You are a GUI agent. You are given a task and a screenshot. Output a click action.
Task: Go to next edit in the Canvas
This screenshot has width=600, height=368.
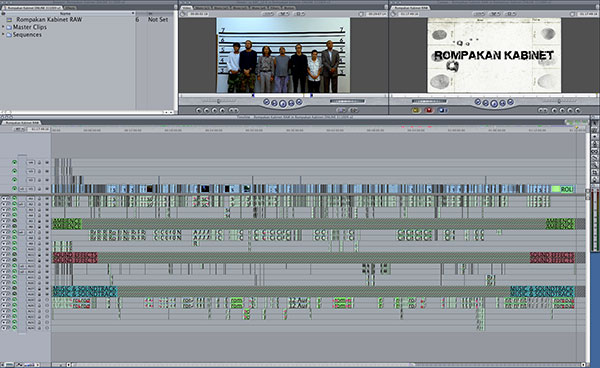510,102
